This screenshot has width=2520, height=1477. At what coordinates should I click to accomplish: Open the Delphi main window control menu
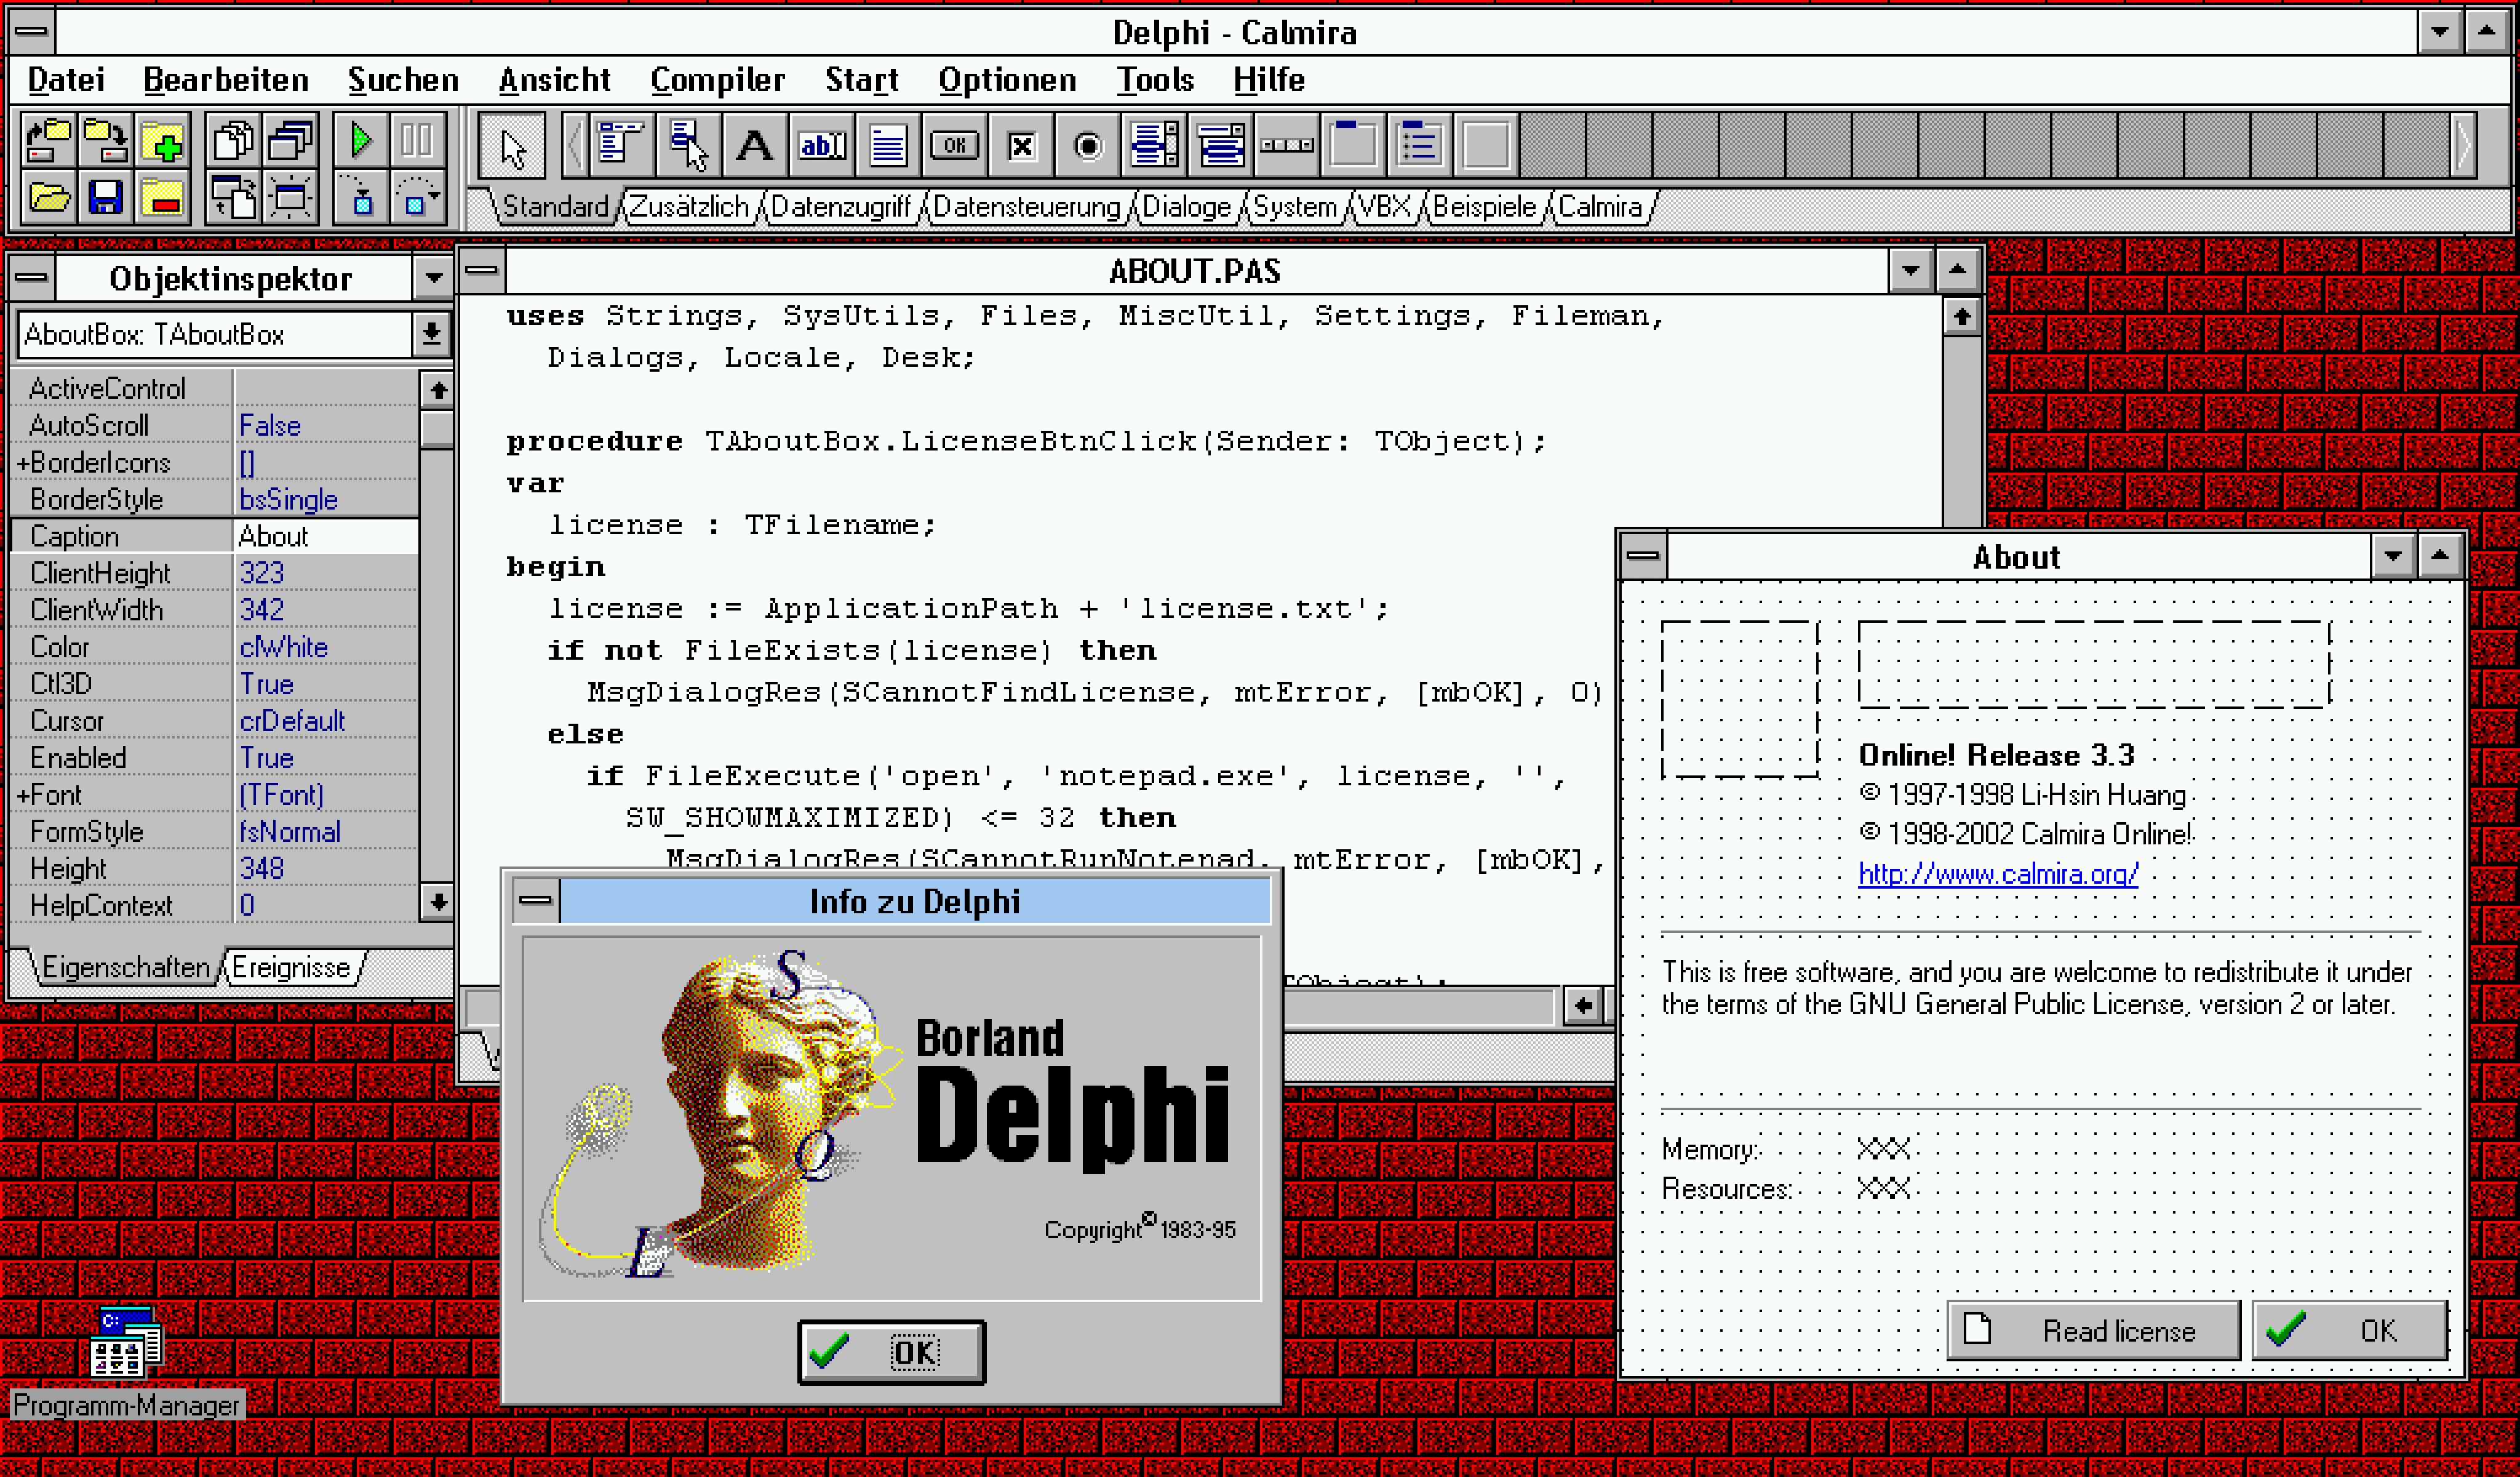click(32, 32)
